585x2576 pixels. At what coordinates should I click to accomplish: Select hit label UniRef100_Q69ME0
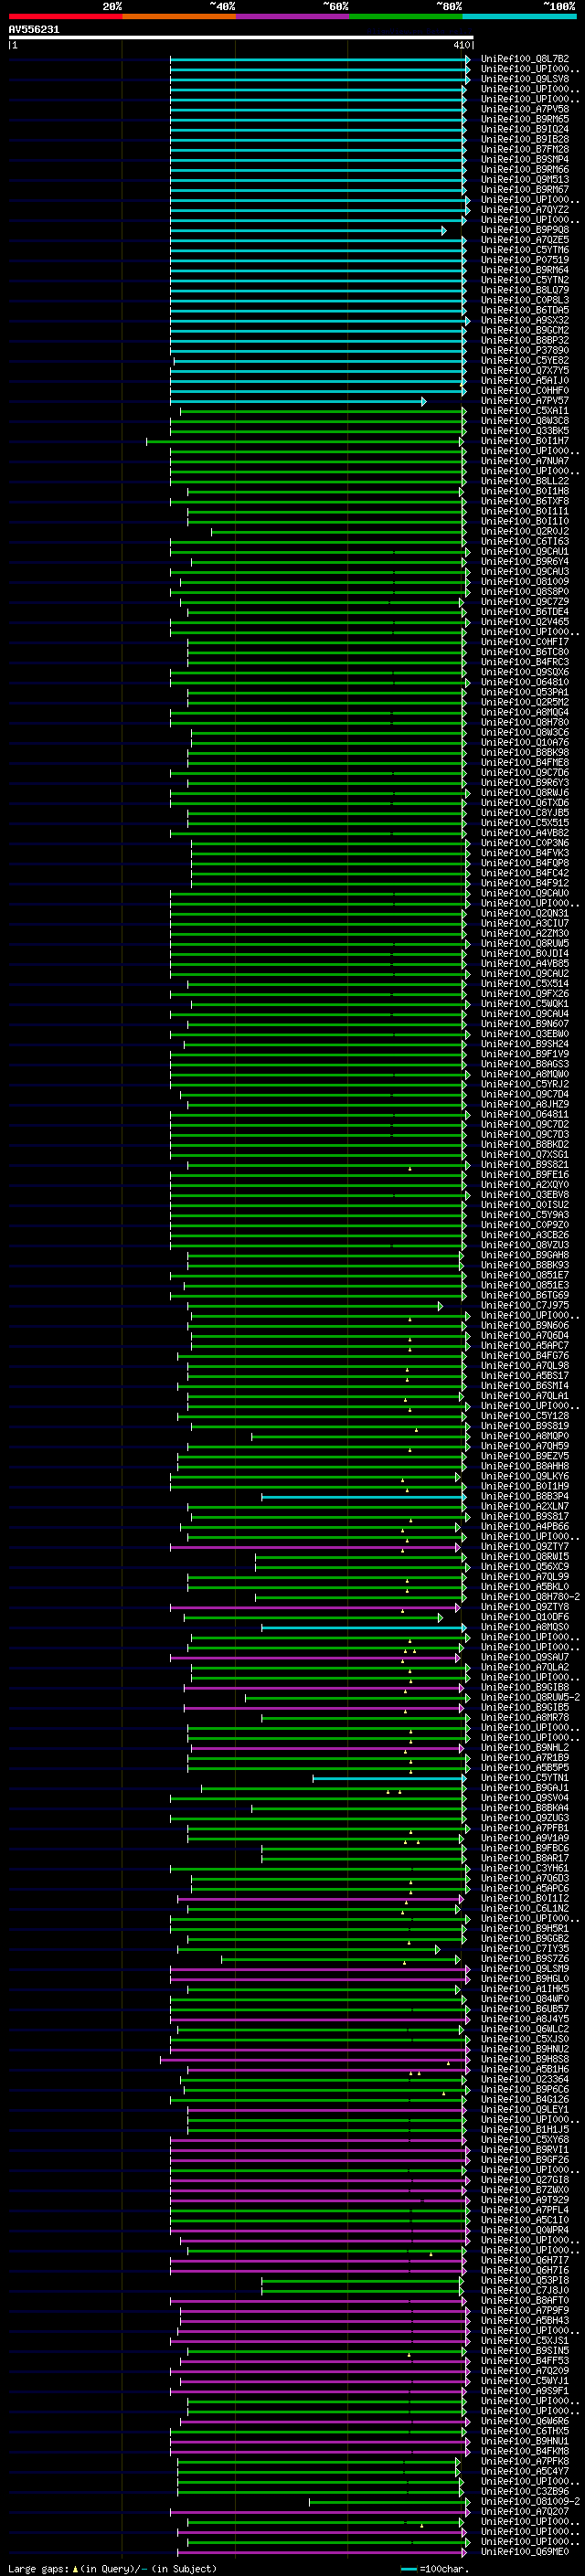pos(524,2553)
